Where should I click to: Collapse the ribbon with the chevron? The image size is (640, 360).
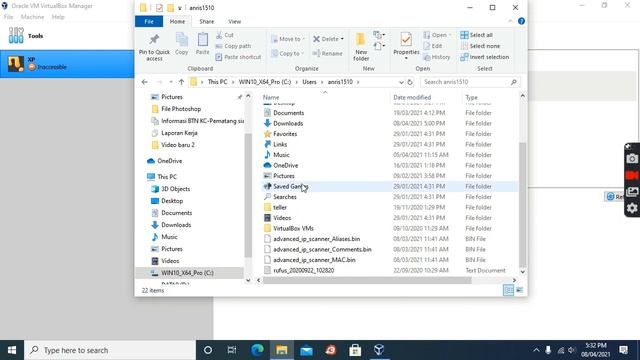510,21
